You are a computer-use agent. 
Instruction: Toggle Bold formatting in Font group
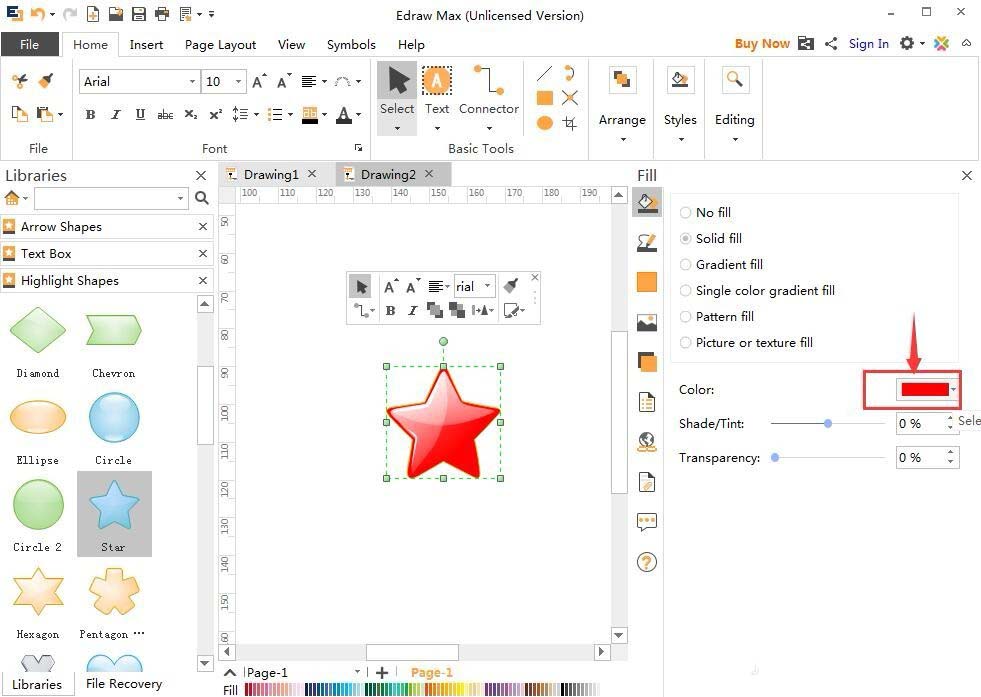click(90, 114)
